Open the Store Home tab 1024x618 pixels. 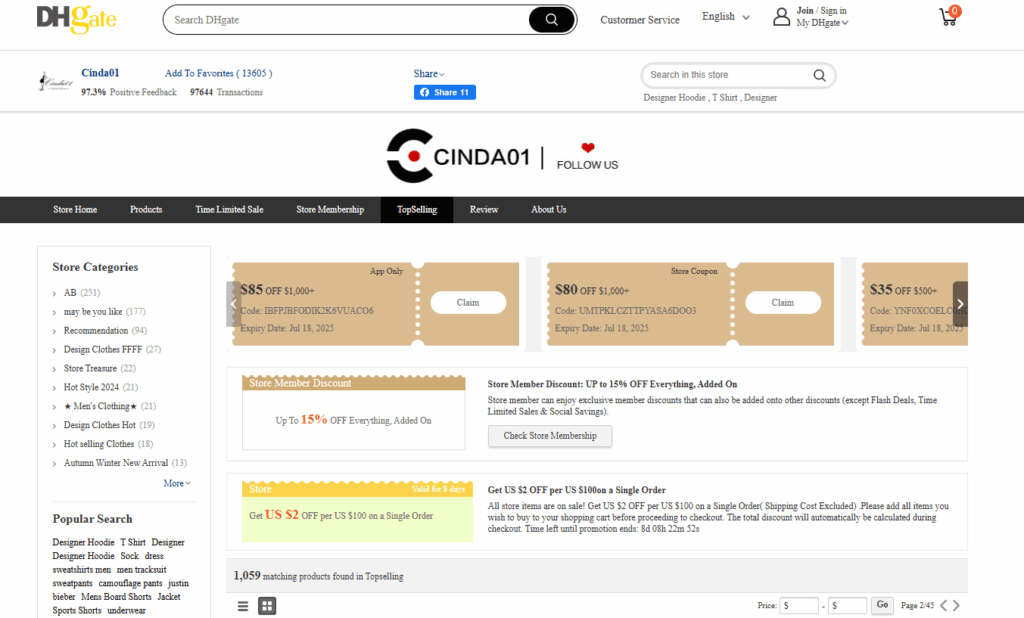coord(75,210)
